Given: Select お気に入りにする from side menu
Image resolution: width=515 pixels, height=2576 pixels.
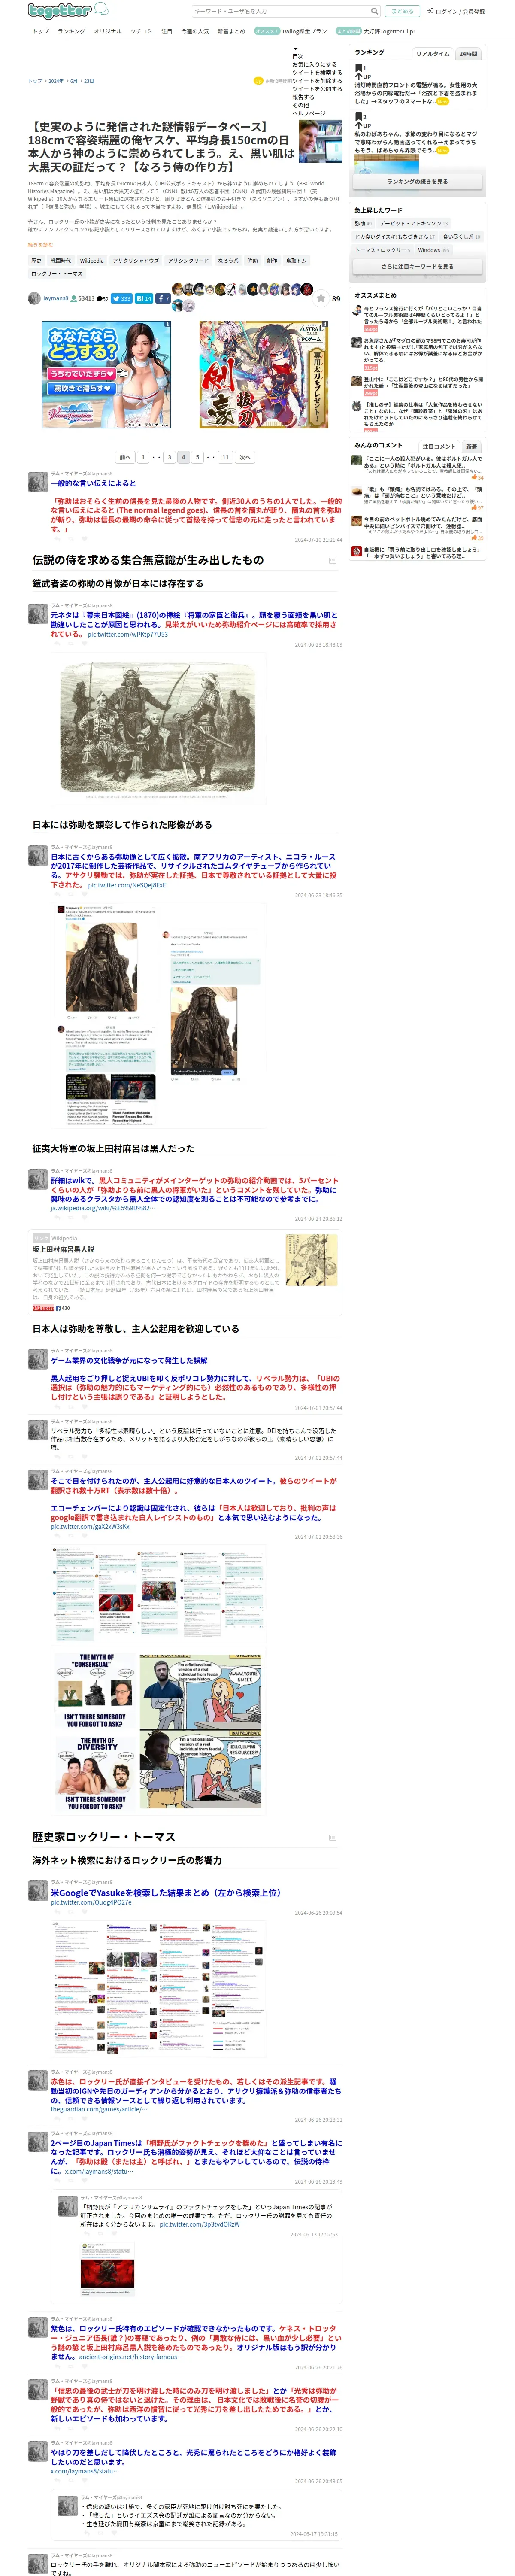Looking at the screenshot, I should [314, 65].
